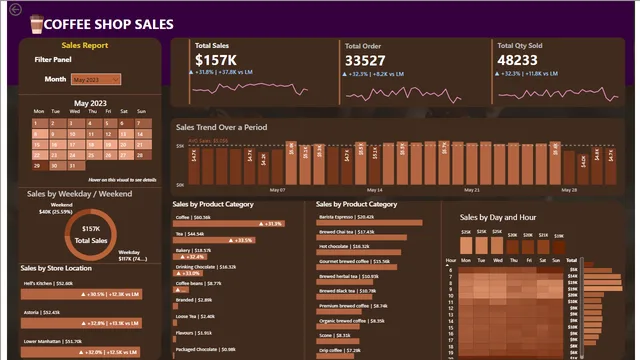Click the Mon column header in heatmap
The height and width of the screenshot is (360, 640).
[466, 260]
